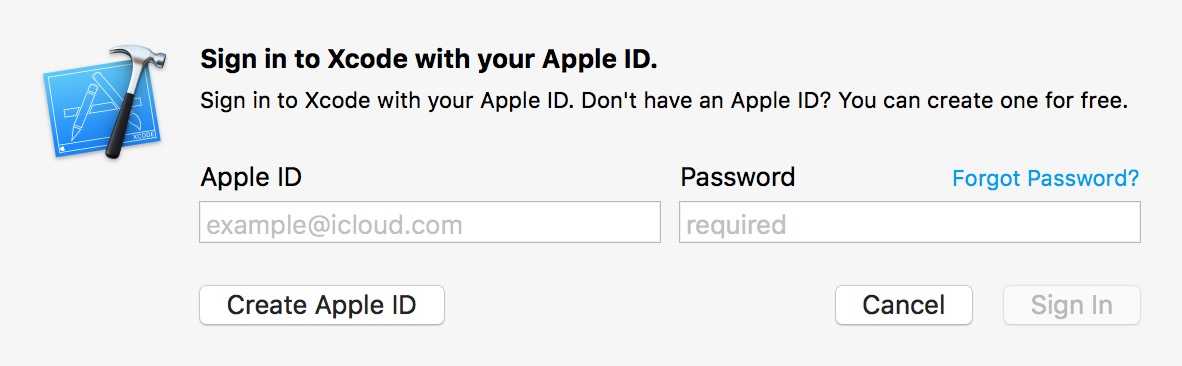This screenshot has width=1182, height=366.
Task: Focus the Apple ID text field
Action: [x=430, y=222]
